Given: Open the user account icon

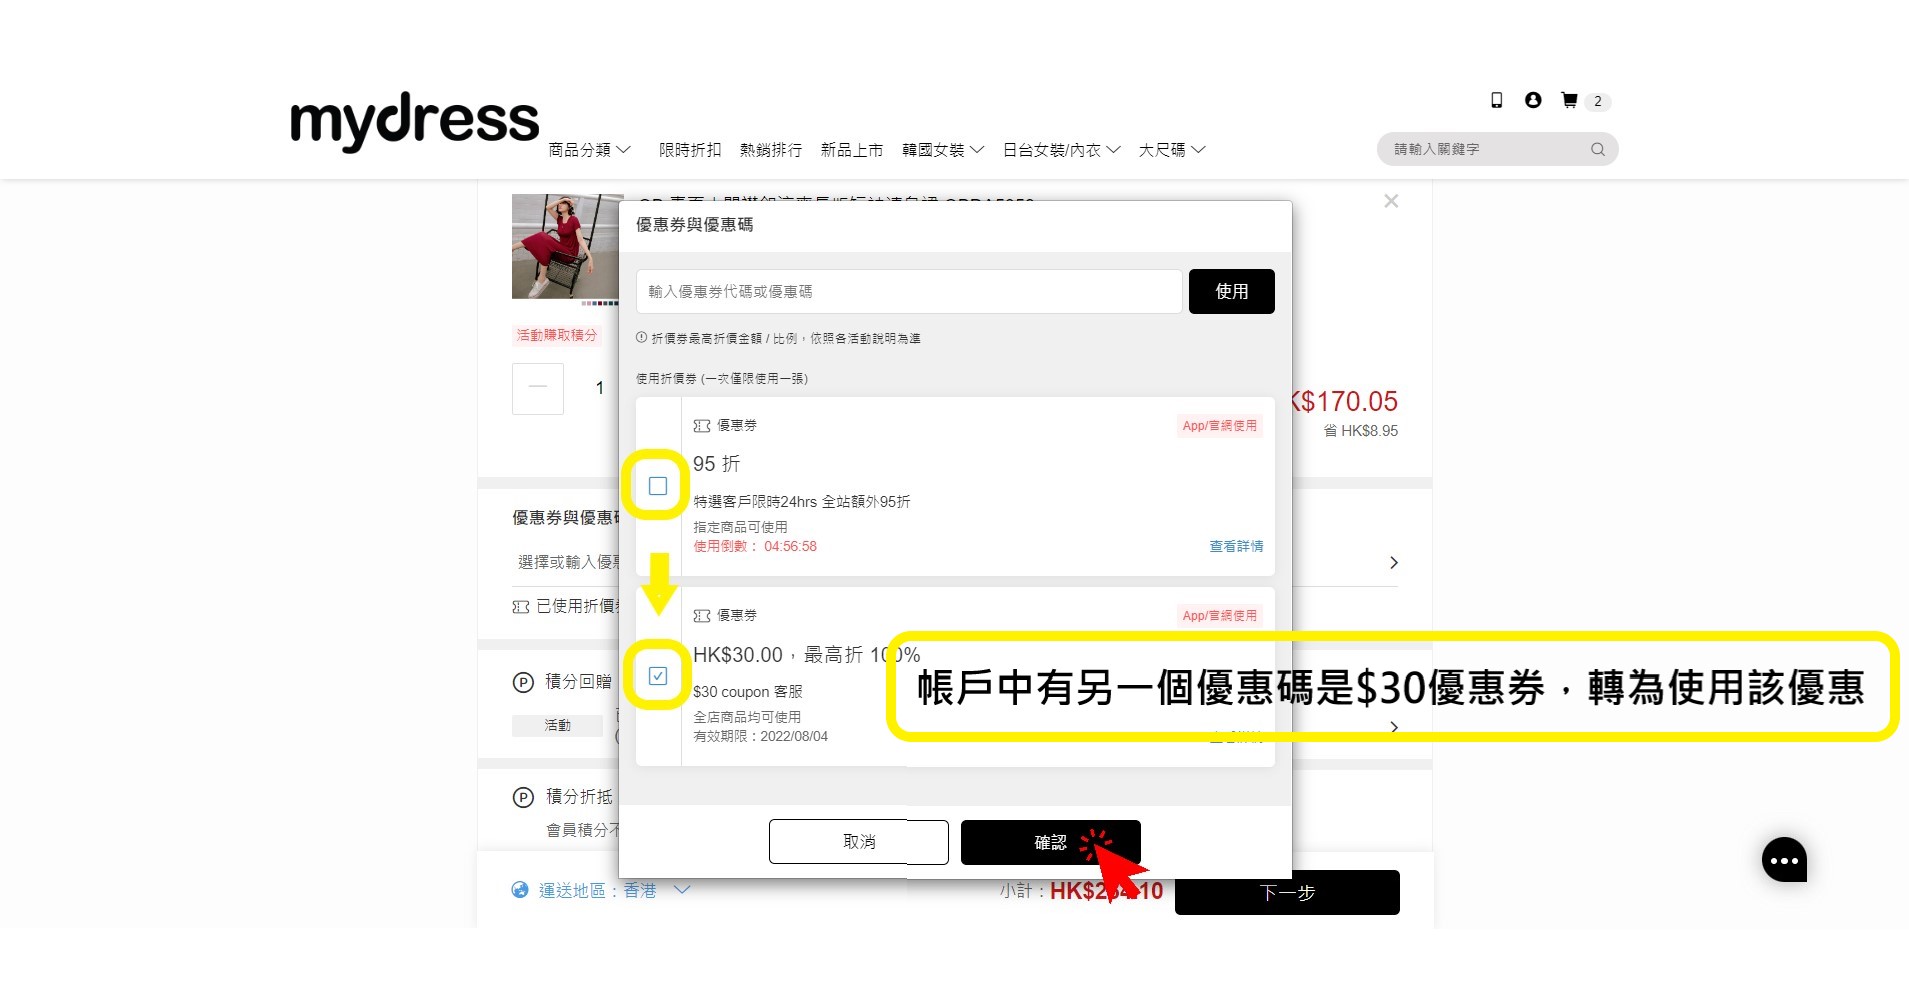Looking at the screenshot, I should click(x=1533, y=100).
